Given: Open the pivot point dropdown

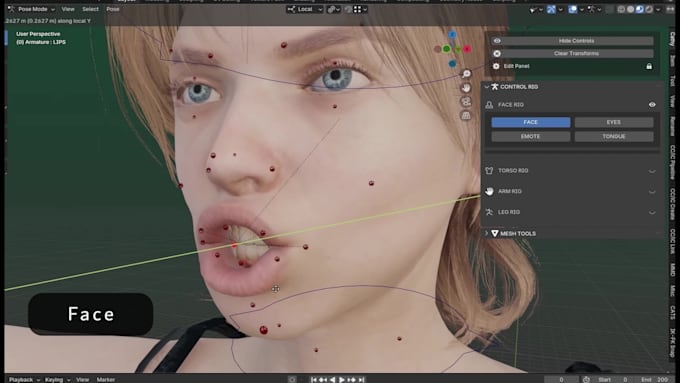Looking at the screenshot, I should tap(333, 9).
